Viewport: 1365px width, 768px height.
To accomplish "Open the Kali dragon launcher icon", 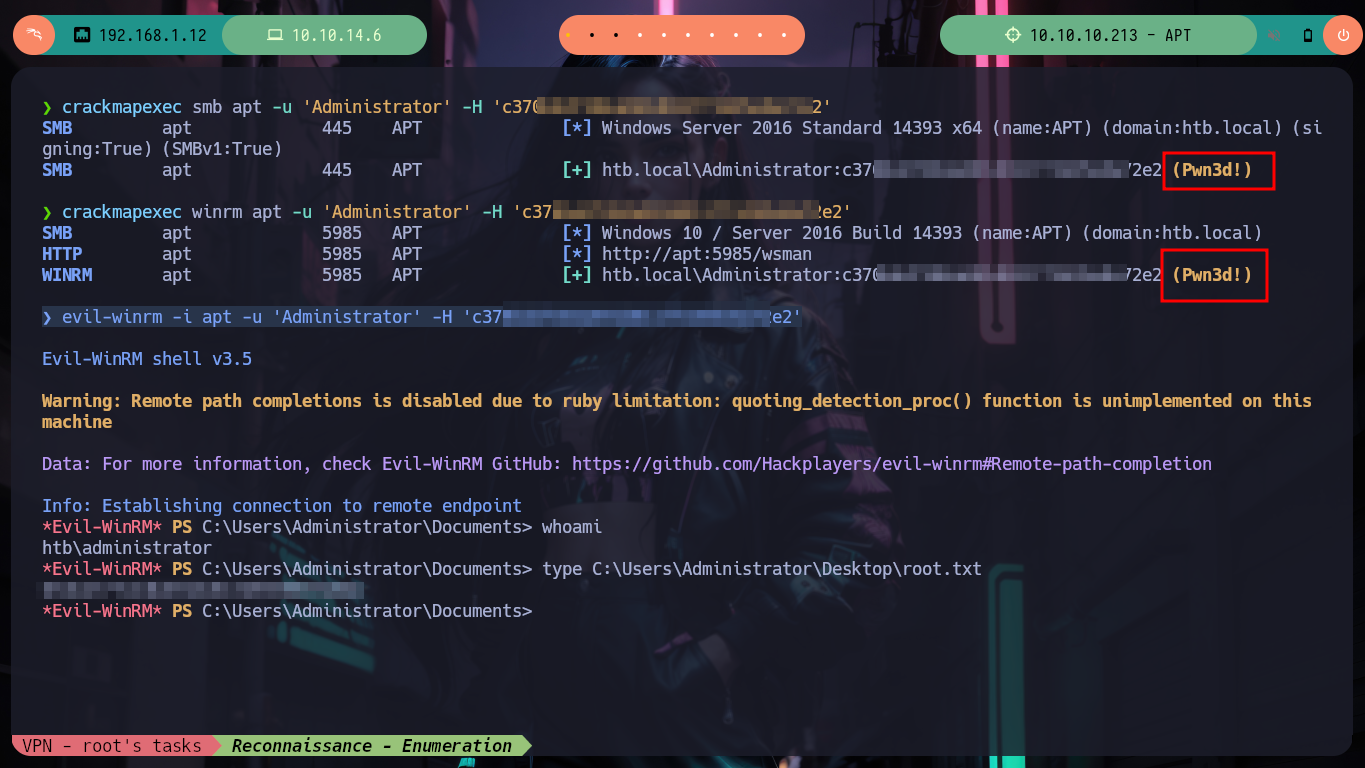I will [35, 35].
